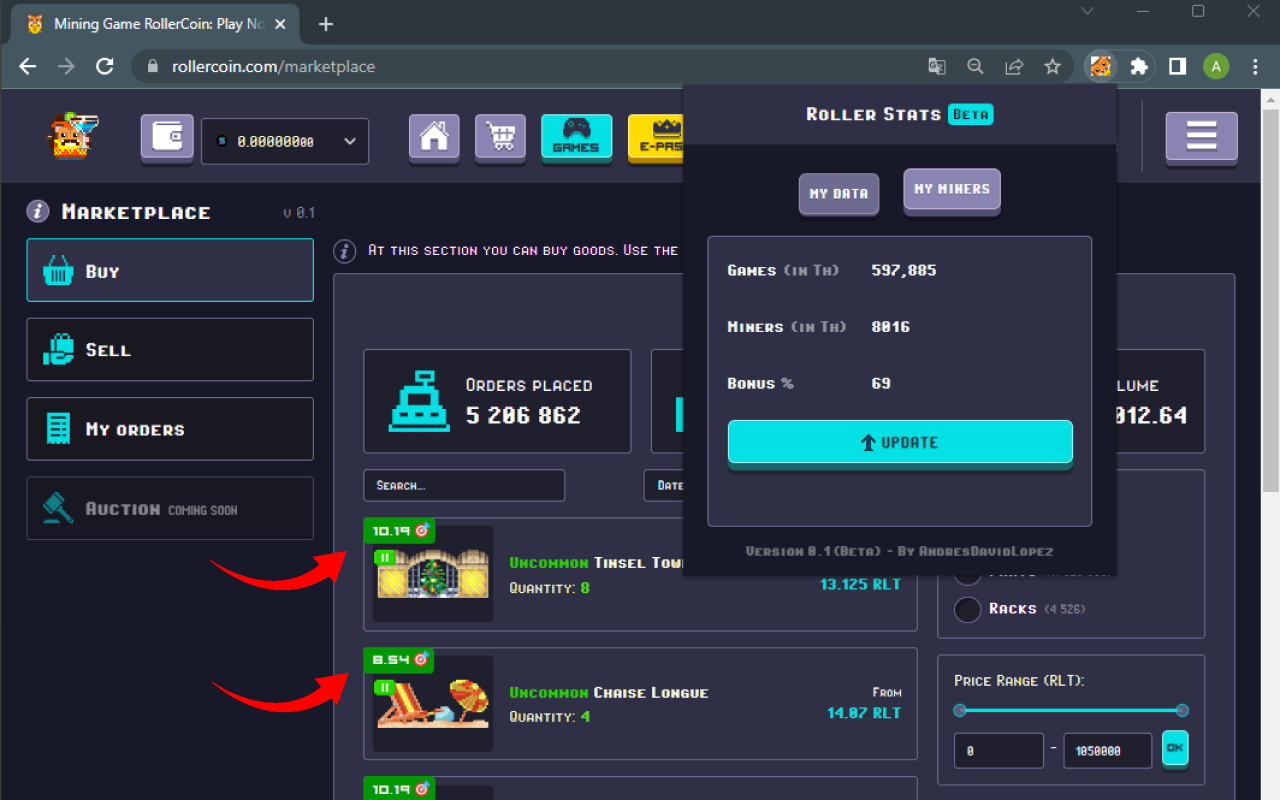Click the right price range slider handle
1280x800 pixels.
tap(1182, 711)
